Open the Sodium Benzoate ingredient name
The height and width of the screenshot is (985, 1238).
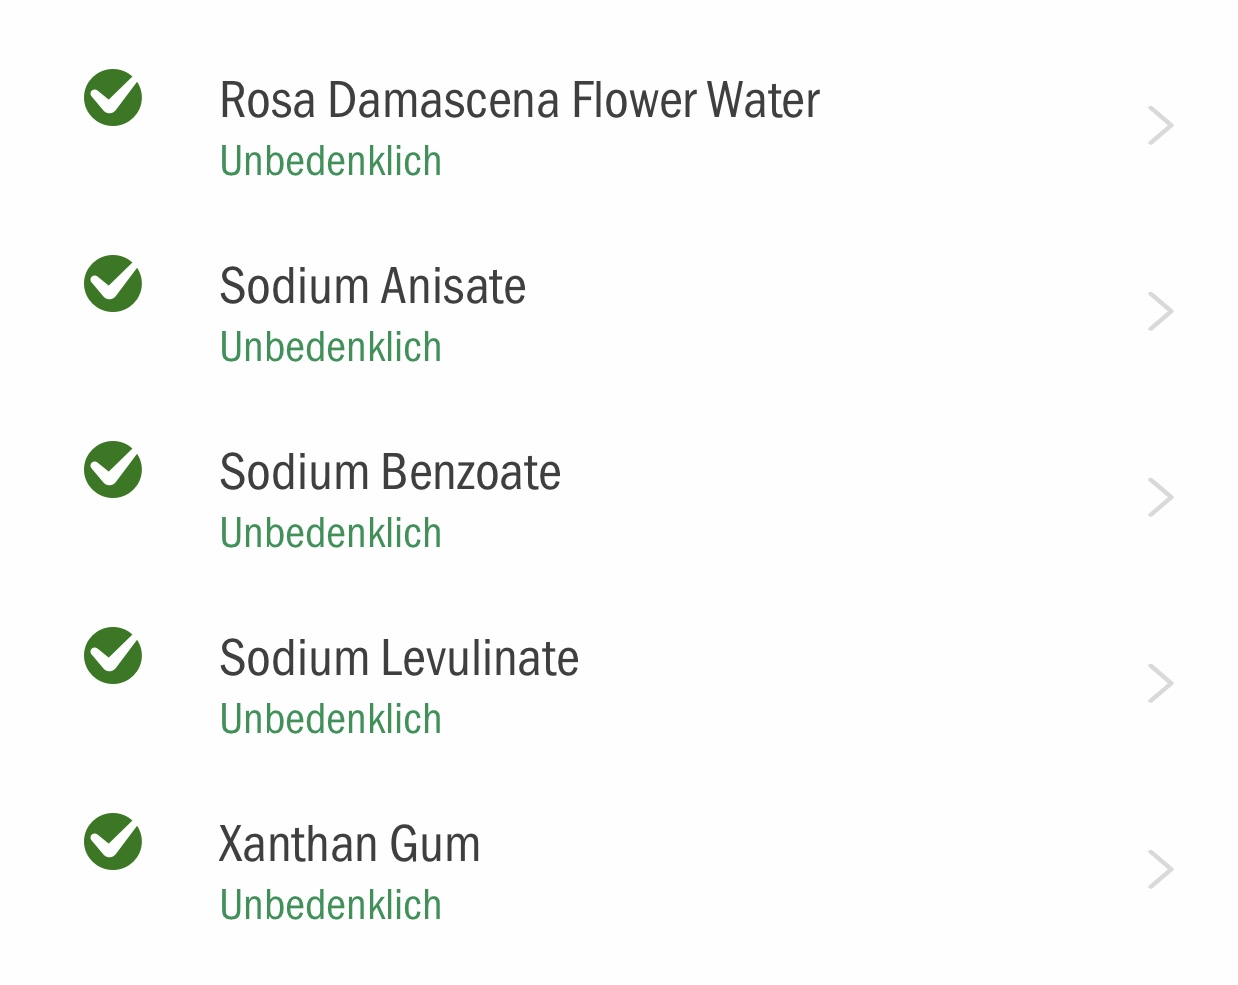tap(390, 472)
